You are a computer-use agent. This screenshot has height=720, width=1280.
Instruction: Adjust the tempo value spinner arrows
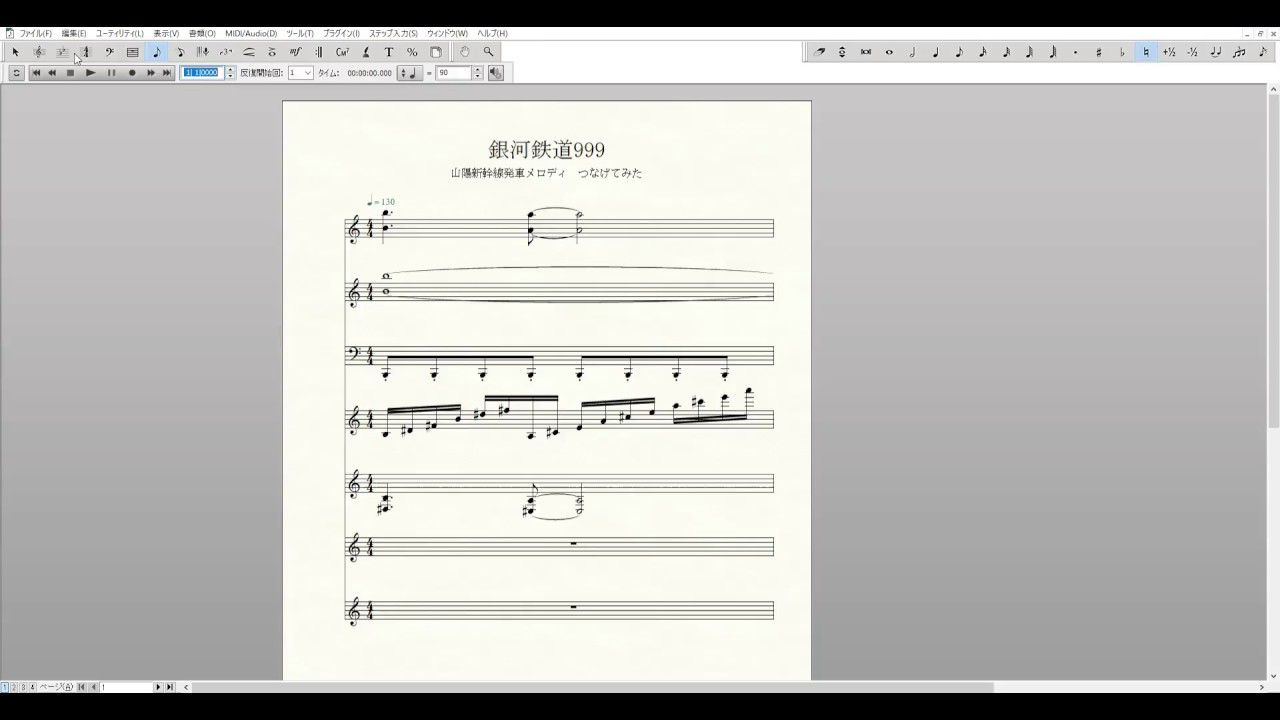click(x=477, y=73)
